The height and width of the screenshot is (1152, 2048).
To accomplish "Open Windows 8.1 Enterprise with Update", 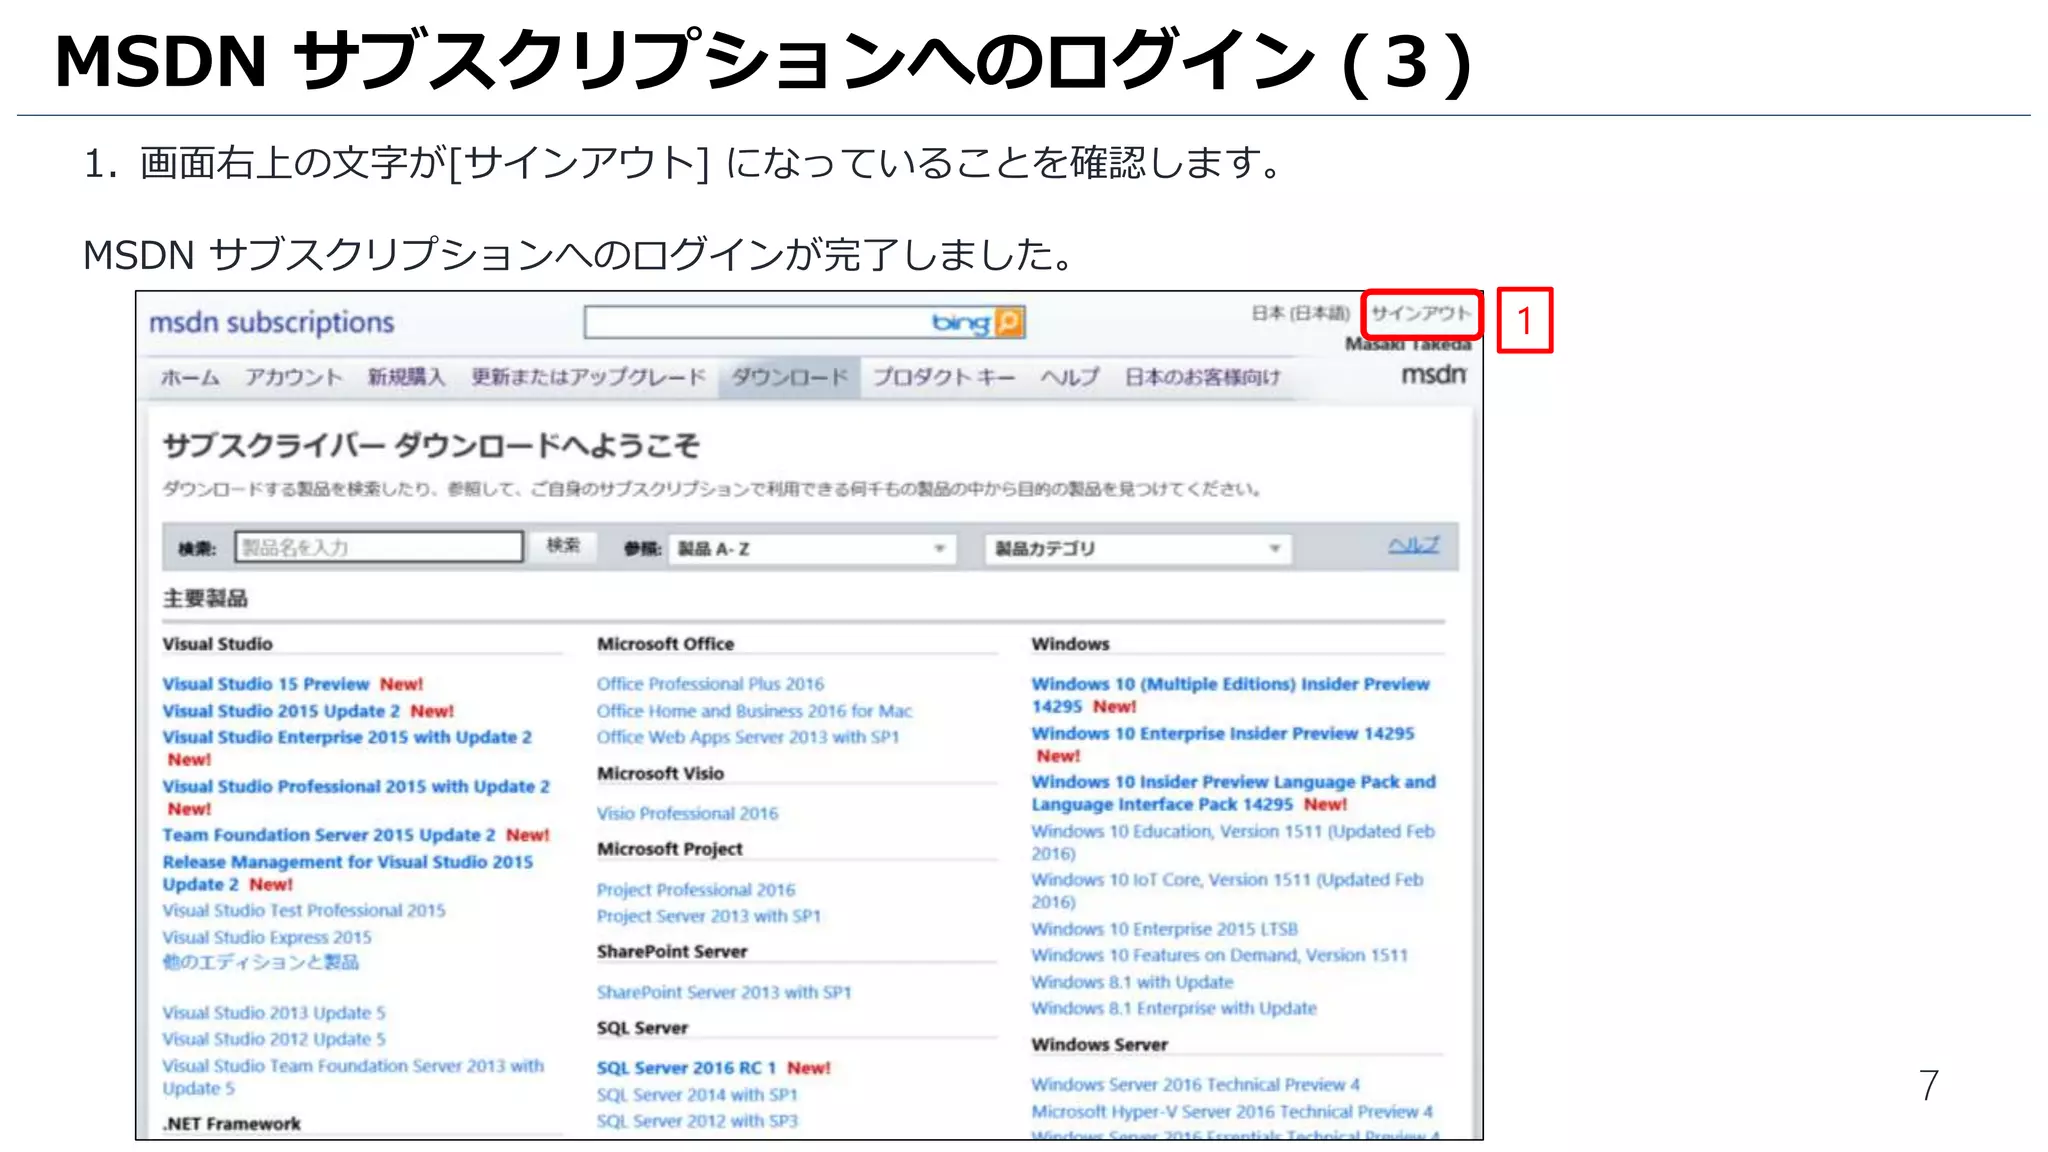I will tap(1174, 1008).
